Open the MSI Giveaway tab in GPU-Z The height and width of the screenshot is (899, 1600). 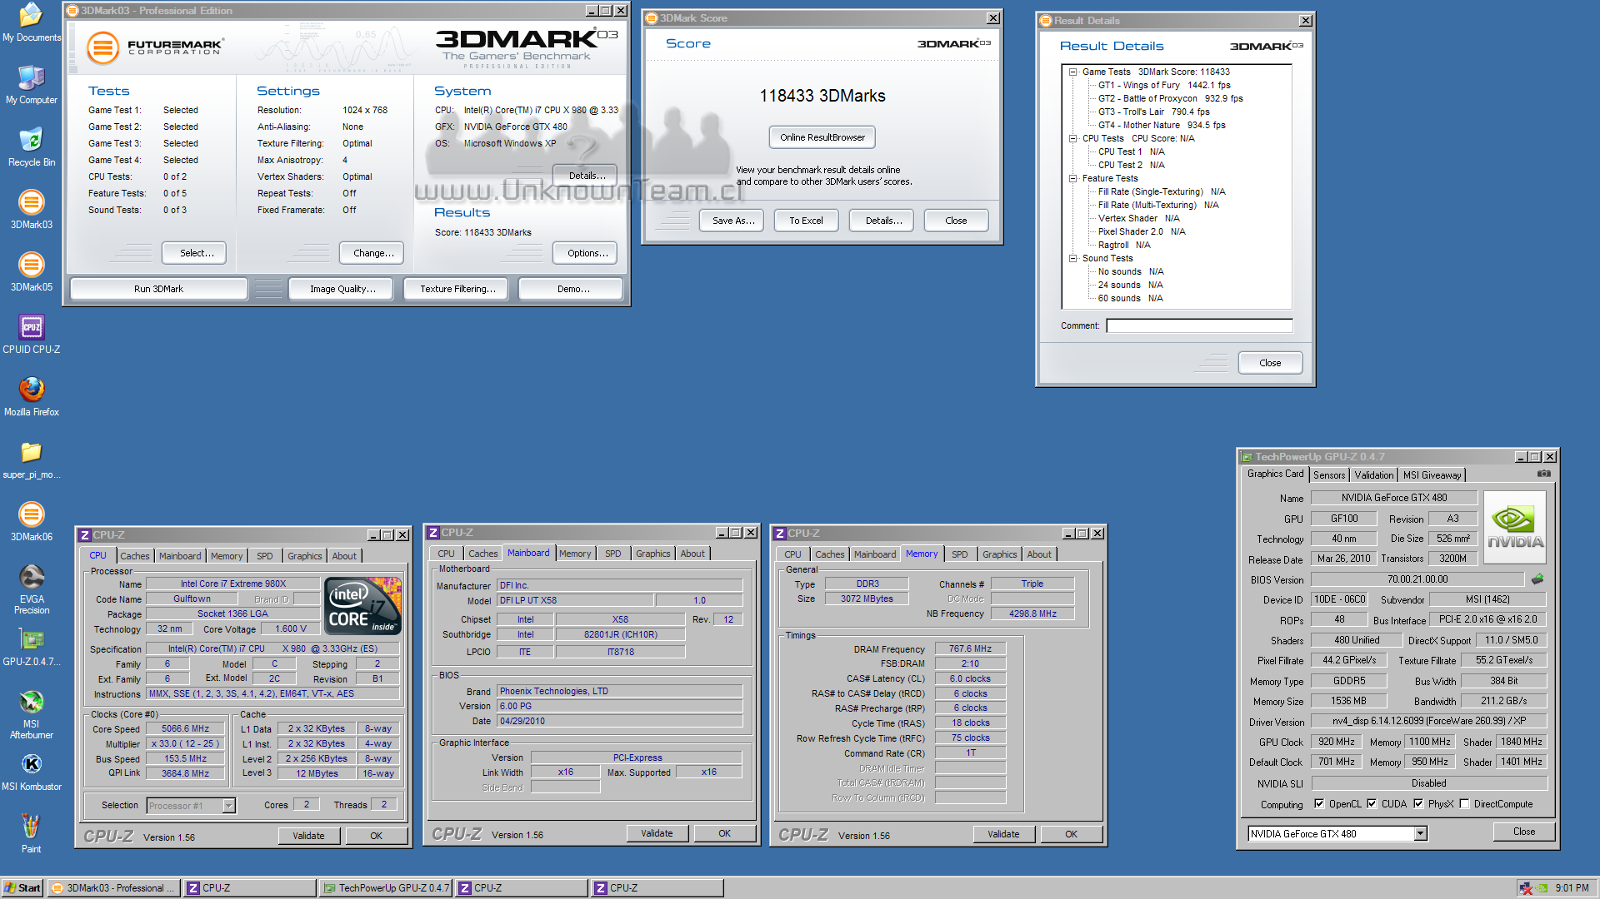(x=1432, y=475)
